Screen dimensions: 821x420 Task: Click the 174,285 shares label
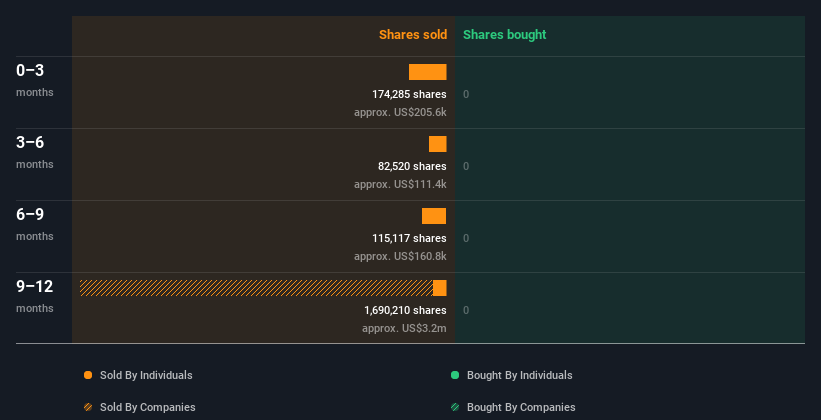[x=409, y=94]
